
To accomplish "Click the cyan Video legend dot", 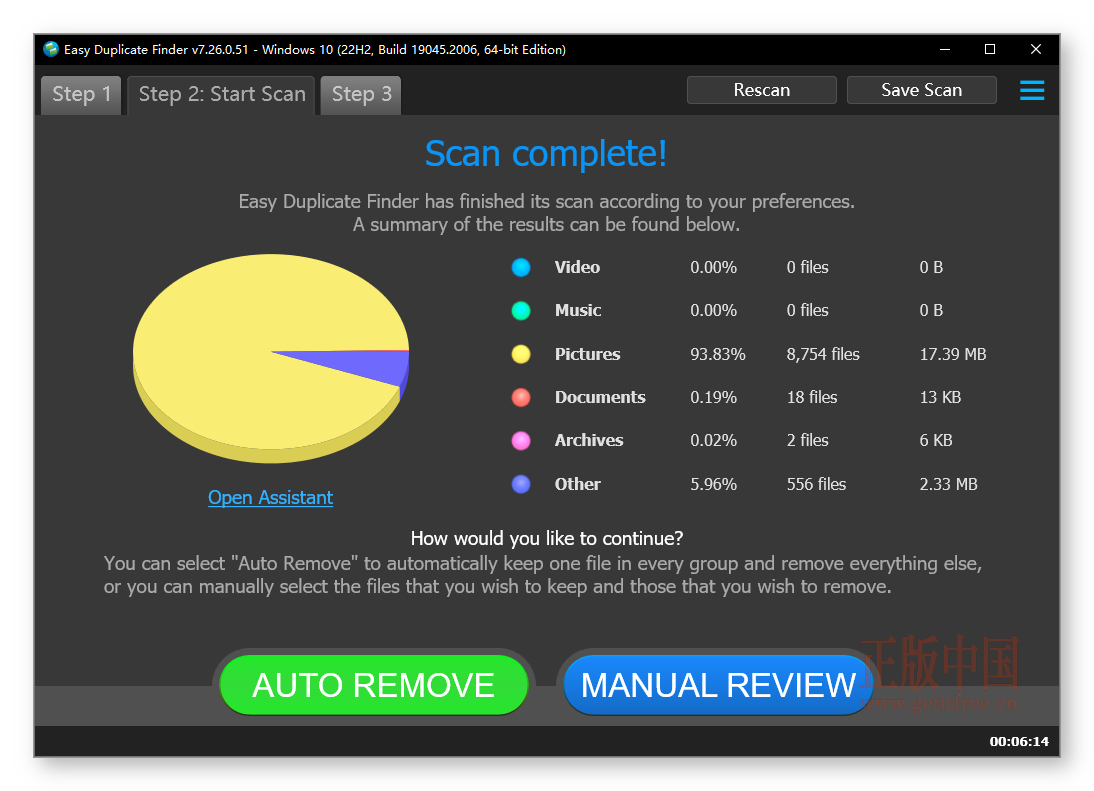I will [x=521, y=267].
